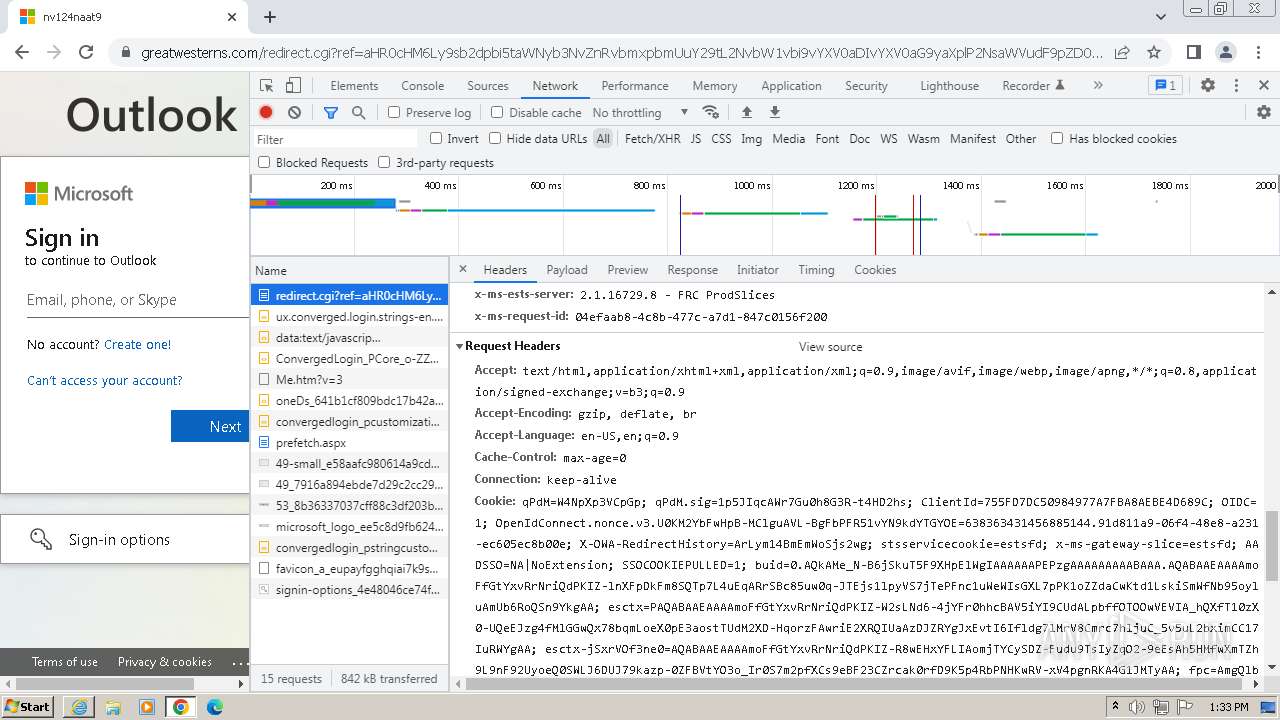Enable the Preserve log checkbox
This screenshot has height=720, width=1280.
click(394, 113)
